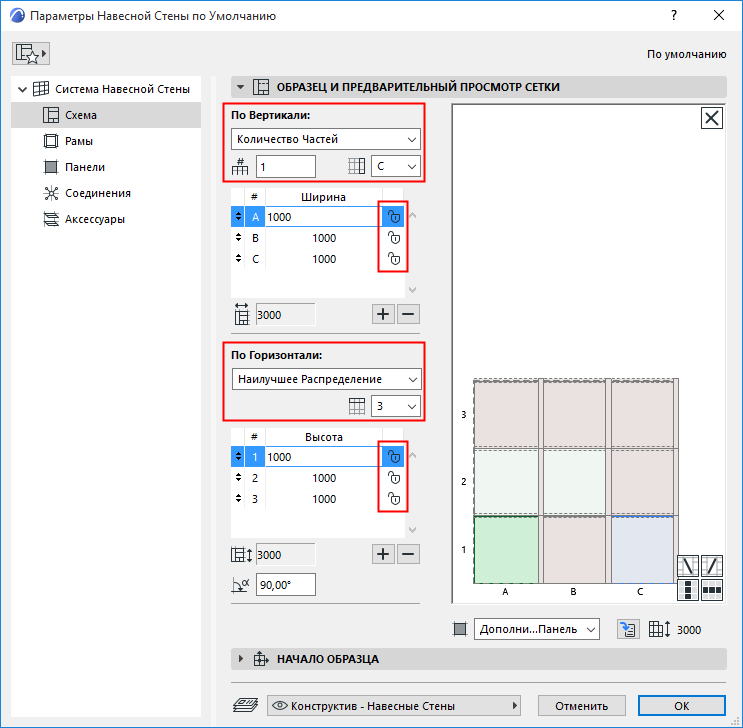Screen dimensions: 743x728
Task: Open the Наилучшее Распределение horizontal dropdown
Action: [326, 379]
